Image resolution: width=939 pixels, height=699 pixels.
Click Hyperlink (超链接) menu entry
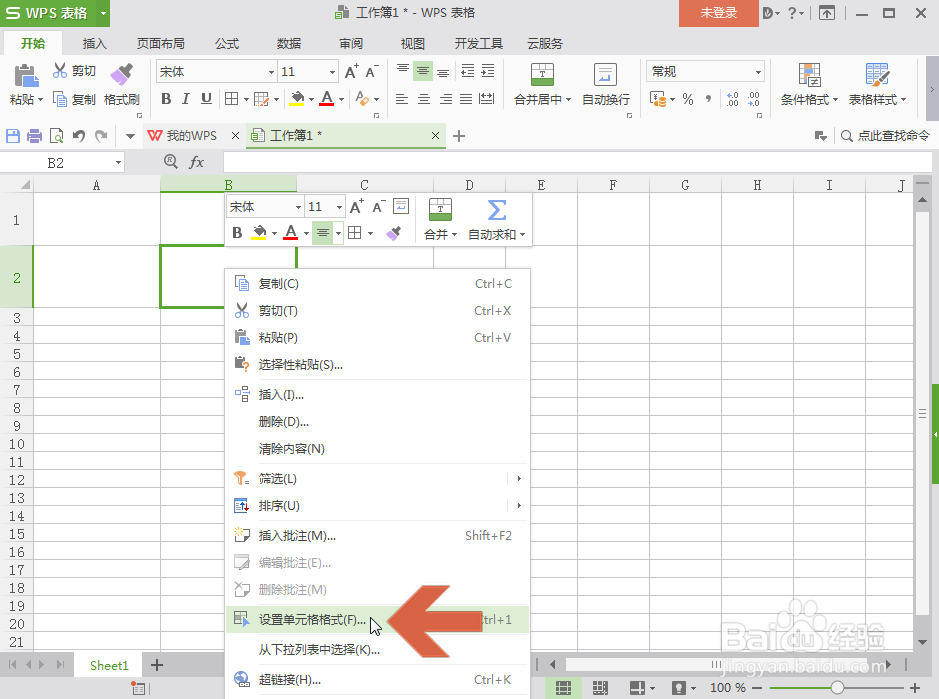coord(377,680)
